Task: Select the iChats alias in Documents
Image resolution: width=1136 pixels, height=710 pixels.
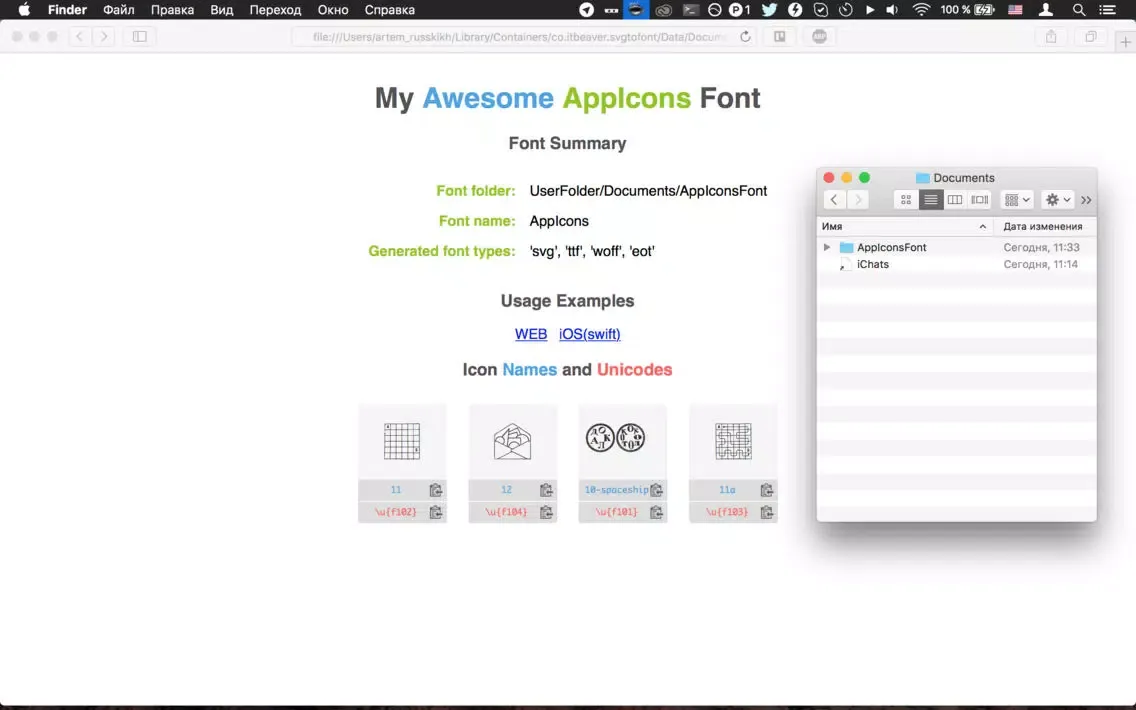Action: [956, 264]
